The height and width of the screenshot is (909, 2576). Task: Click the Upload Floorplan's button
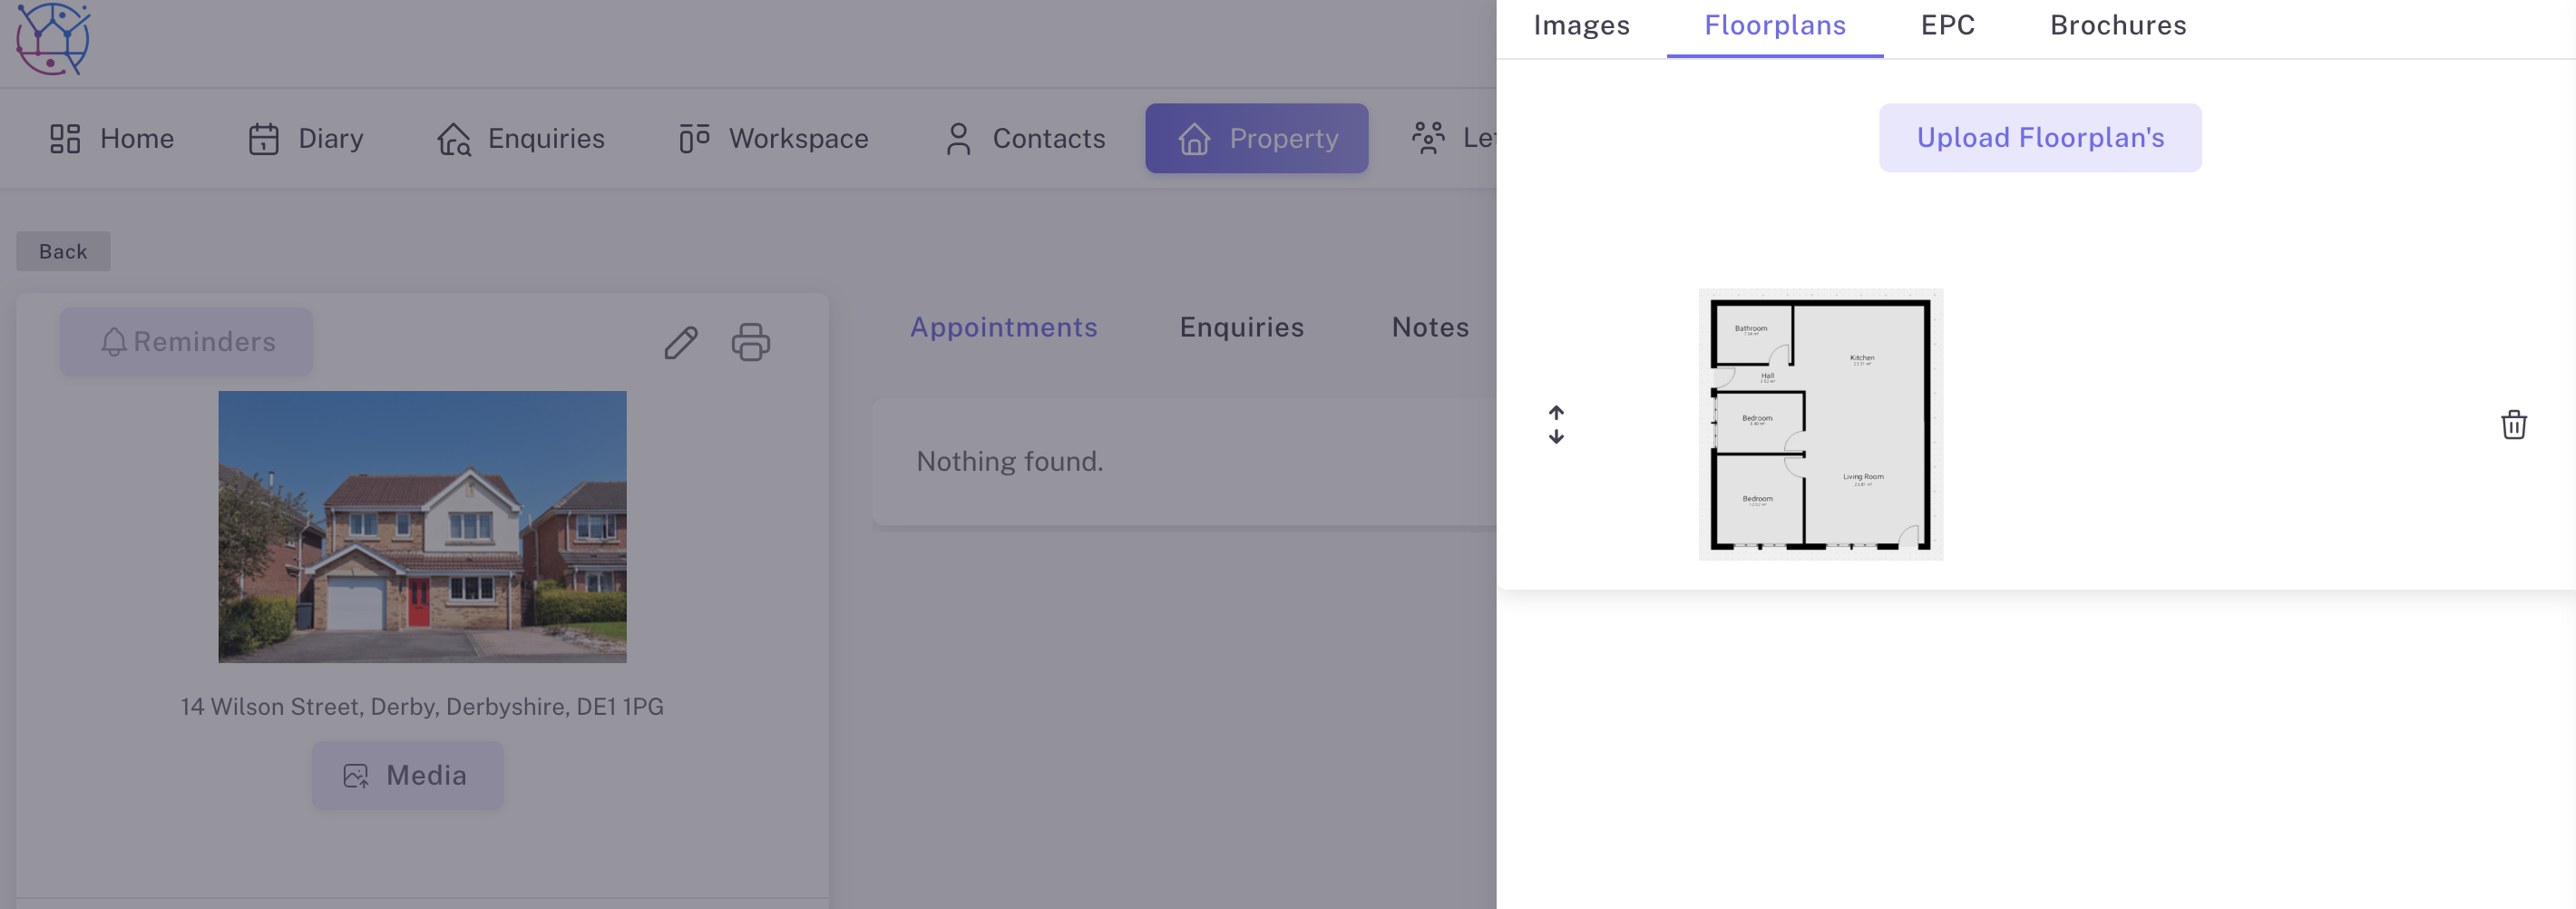click(x=2040, y=138)
